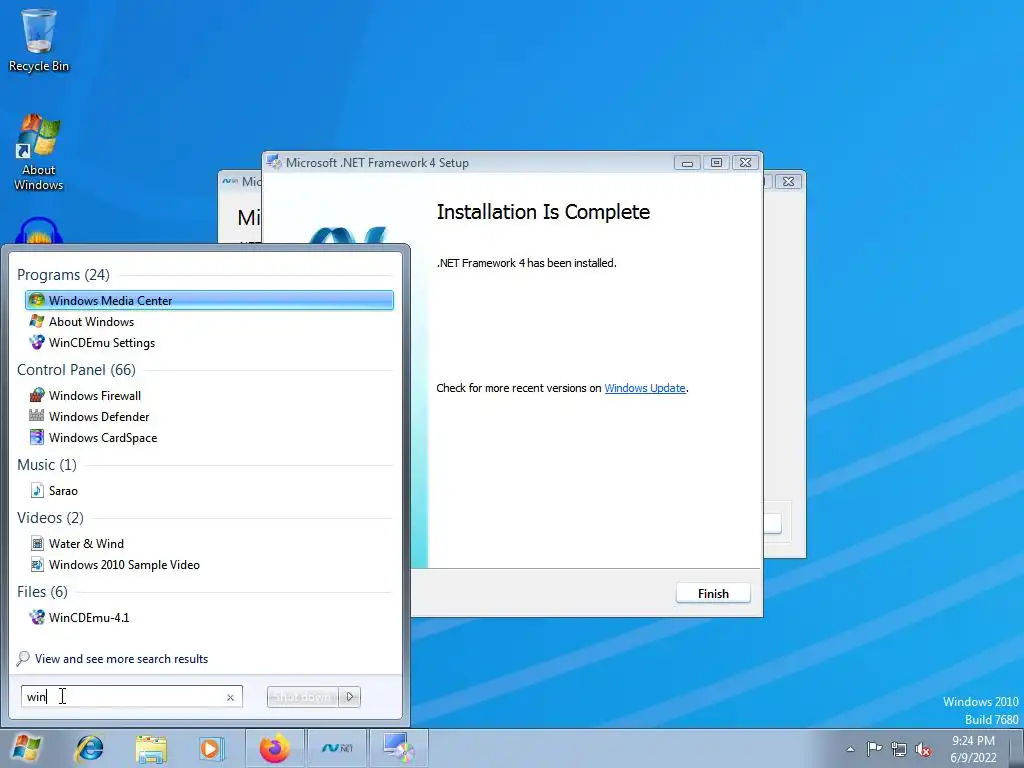The image size is (1024, 768).
Task: Open Windows Explorer folder on taskbar
Action: point(151,748)
